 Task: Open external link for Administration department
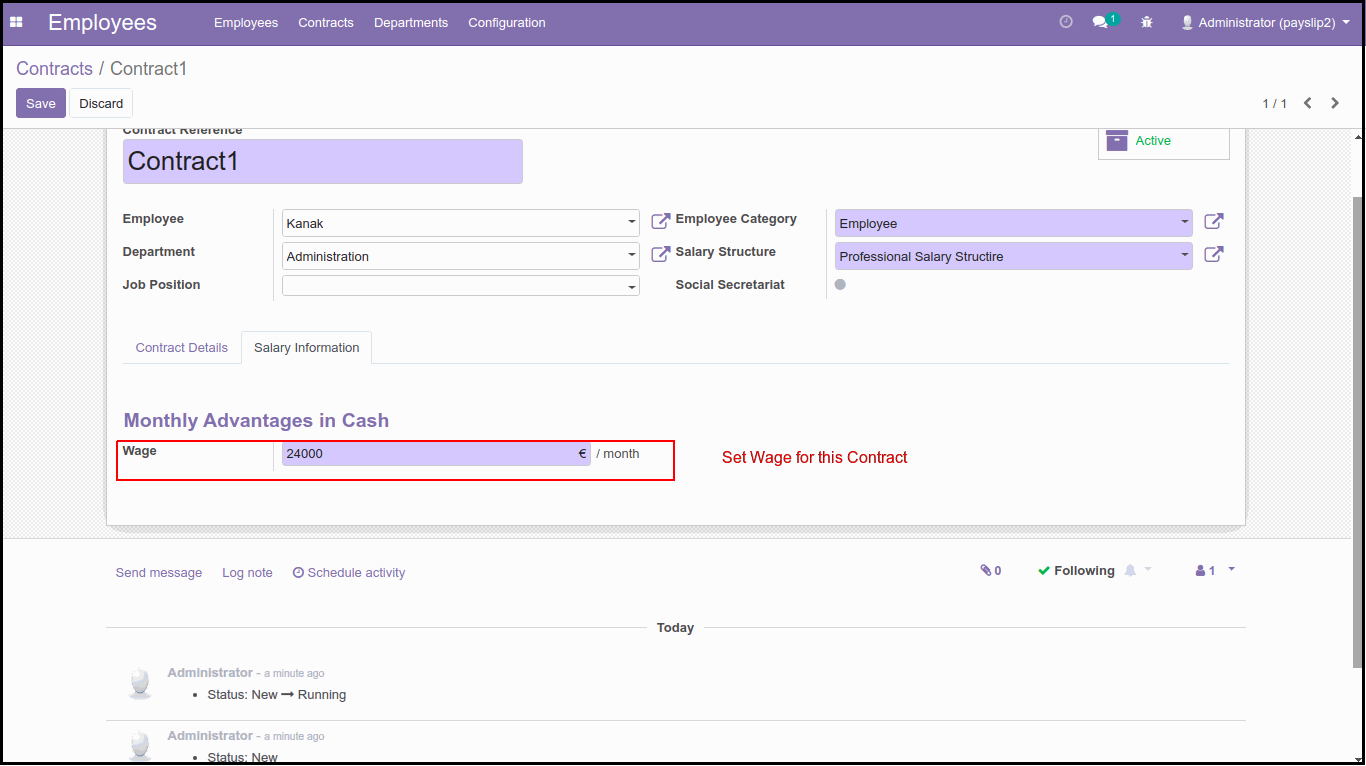click(661, 254)
